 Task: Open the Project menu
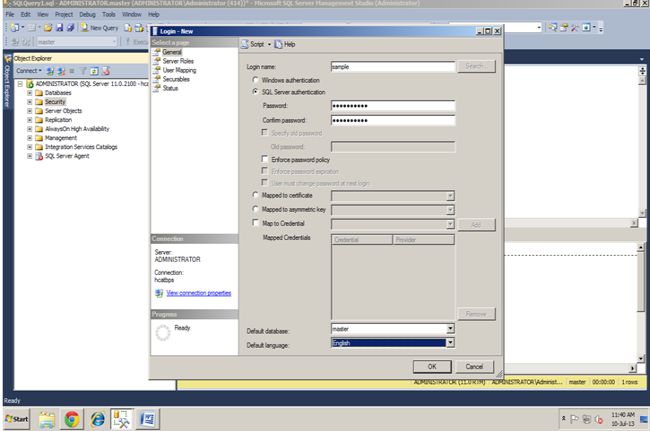click(64, 15)
